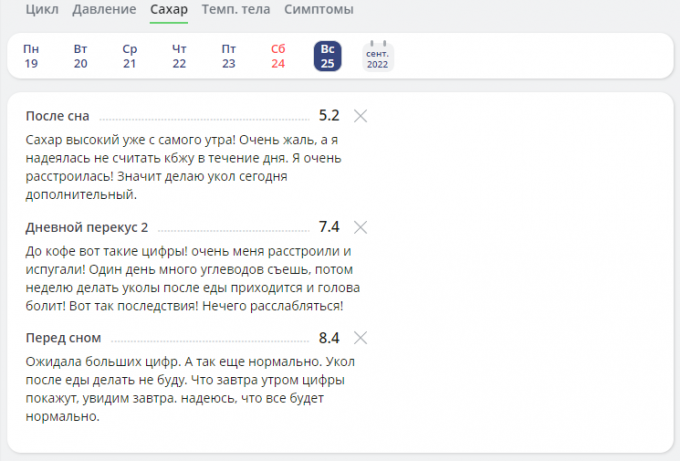Remove the Дневной перекус 2 entry
680x461 pixels.
[x=361, y=227]
